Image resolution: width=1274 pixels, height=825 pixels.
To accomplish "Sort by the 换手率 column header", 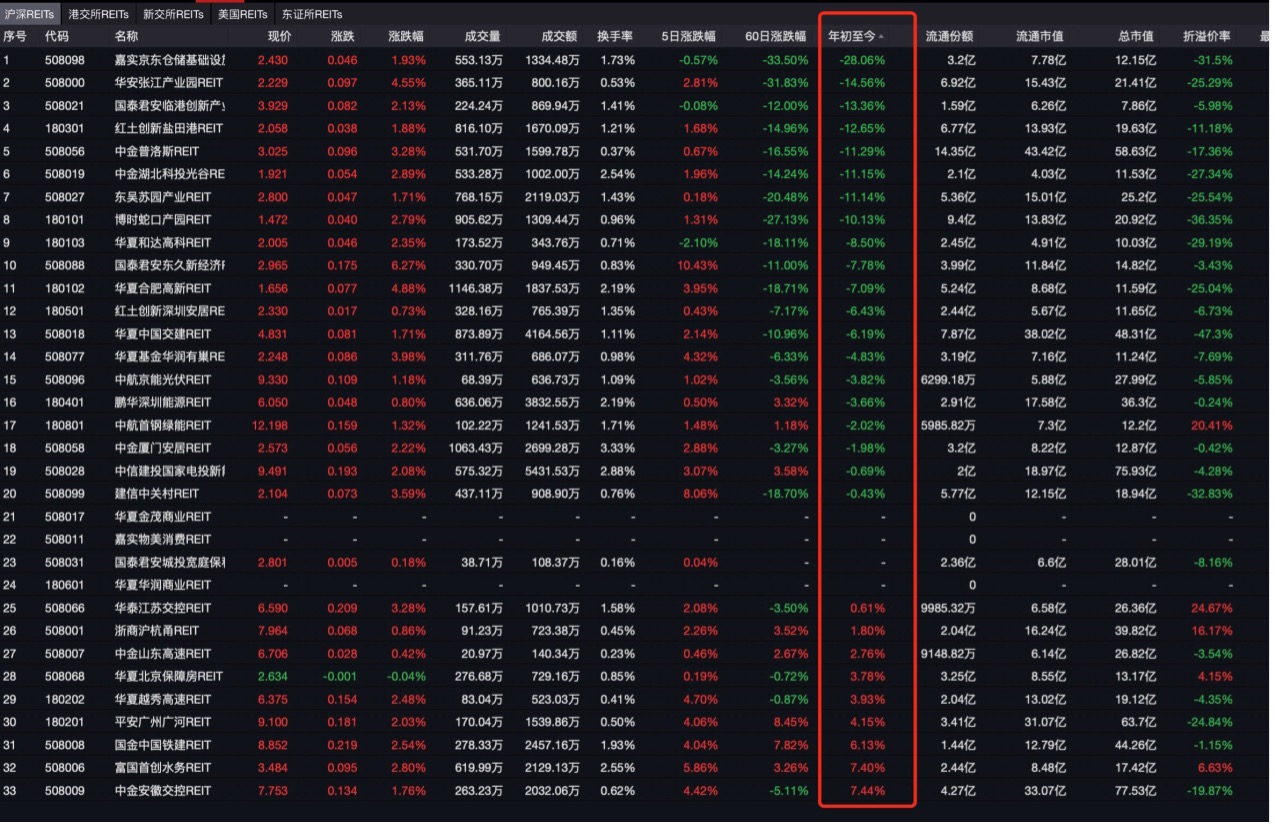I will [615, 36].
